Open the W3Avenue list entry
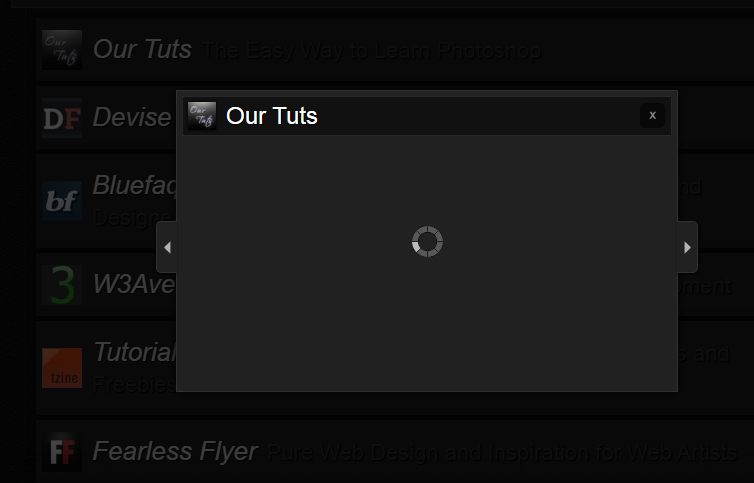The width and height of the screenshot is (754, 483). [134, 284]
